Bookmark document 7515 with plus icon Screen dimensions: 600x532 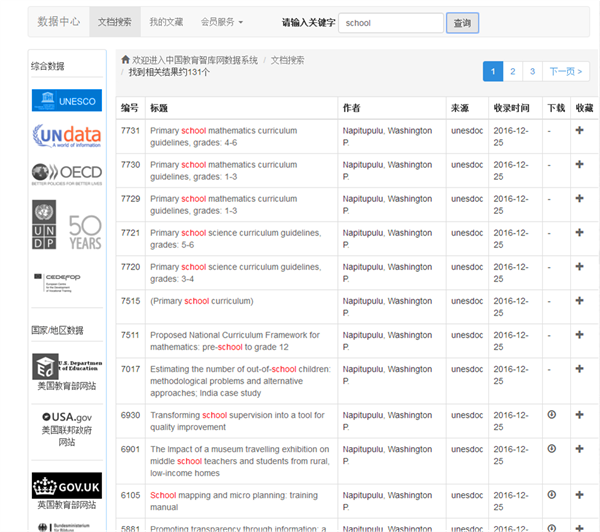(579, 301)
